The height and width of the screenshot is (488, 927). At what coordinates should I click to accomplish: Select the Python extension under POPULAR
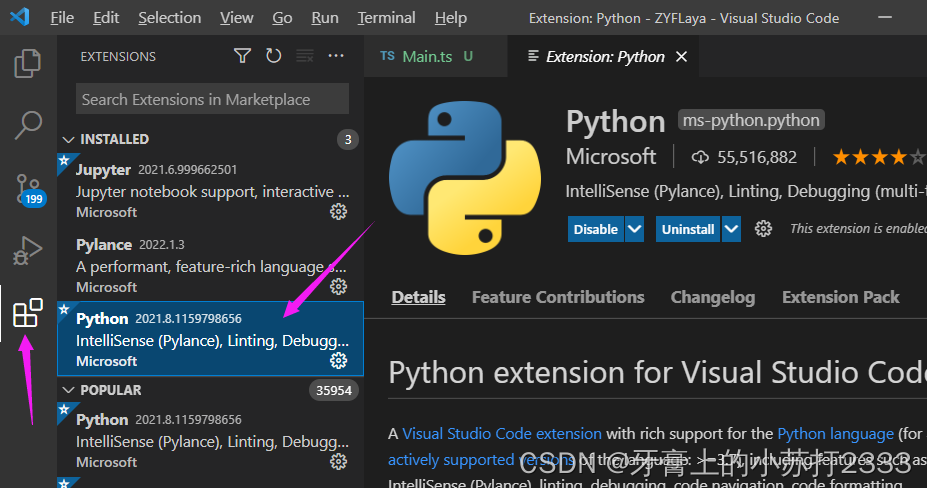coord(210,440)
